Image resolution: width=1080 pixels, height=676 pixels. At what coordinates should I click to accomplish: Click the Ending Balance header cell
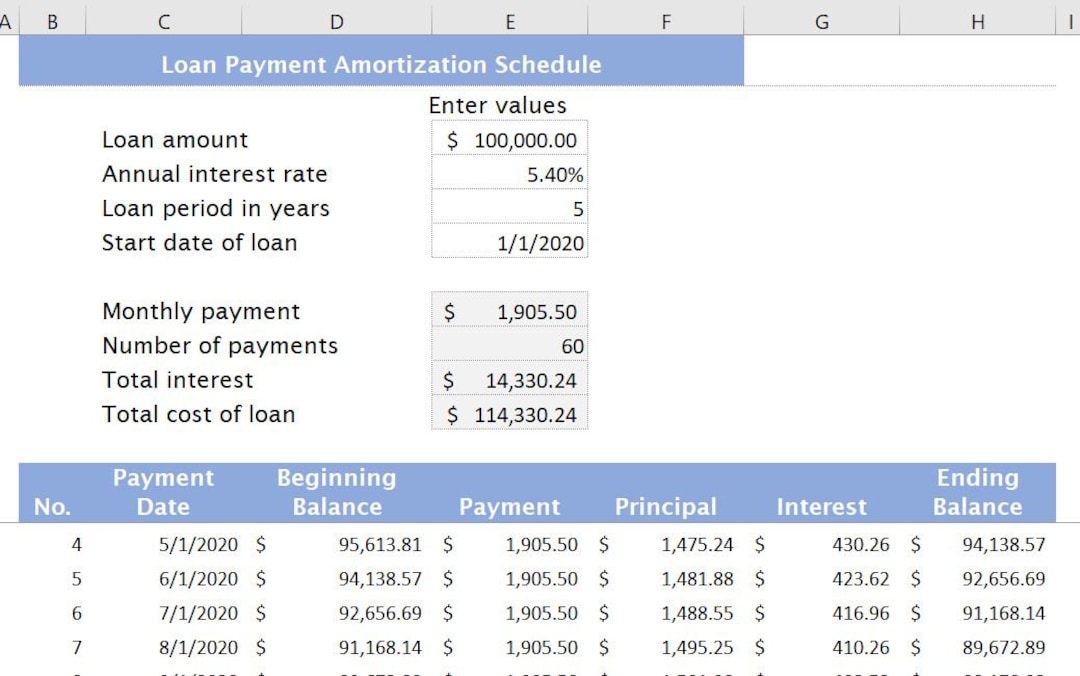[x=978, y=492]
